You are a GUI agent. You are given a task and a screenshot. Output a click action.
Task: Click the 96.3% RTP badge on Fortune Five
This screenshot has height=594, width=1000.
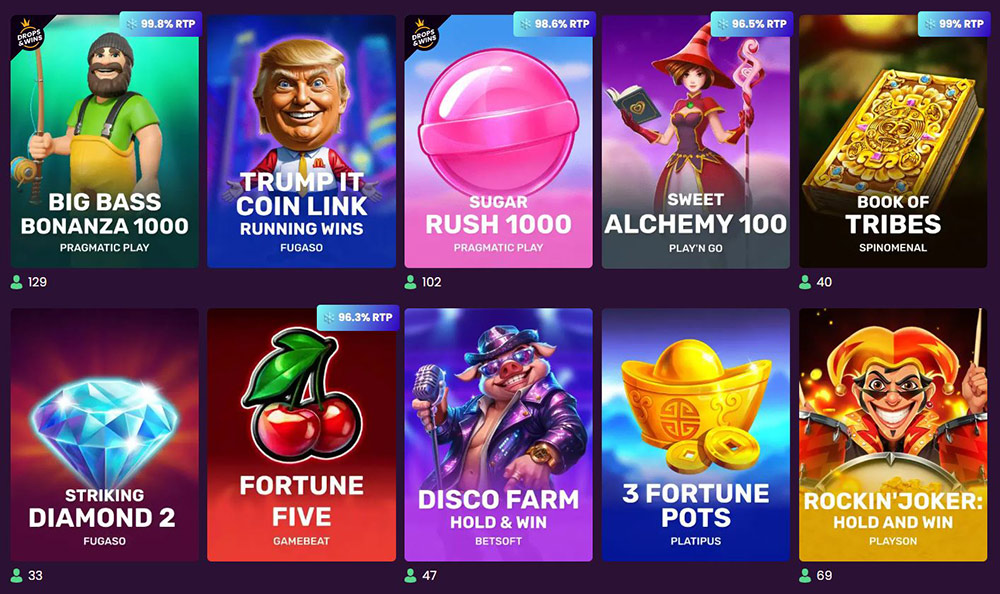[x=358, y=317]
